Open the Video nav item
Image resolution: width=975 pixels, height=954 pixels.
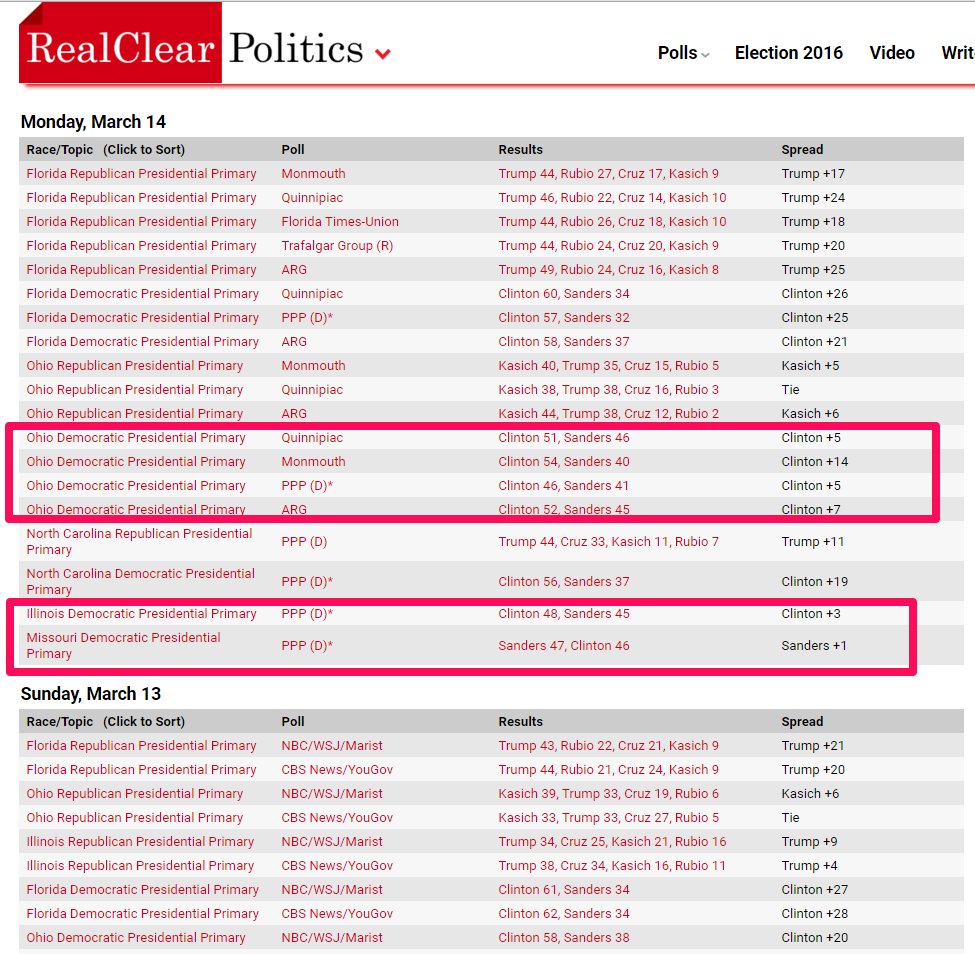click(x=892, y=53)
